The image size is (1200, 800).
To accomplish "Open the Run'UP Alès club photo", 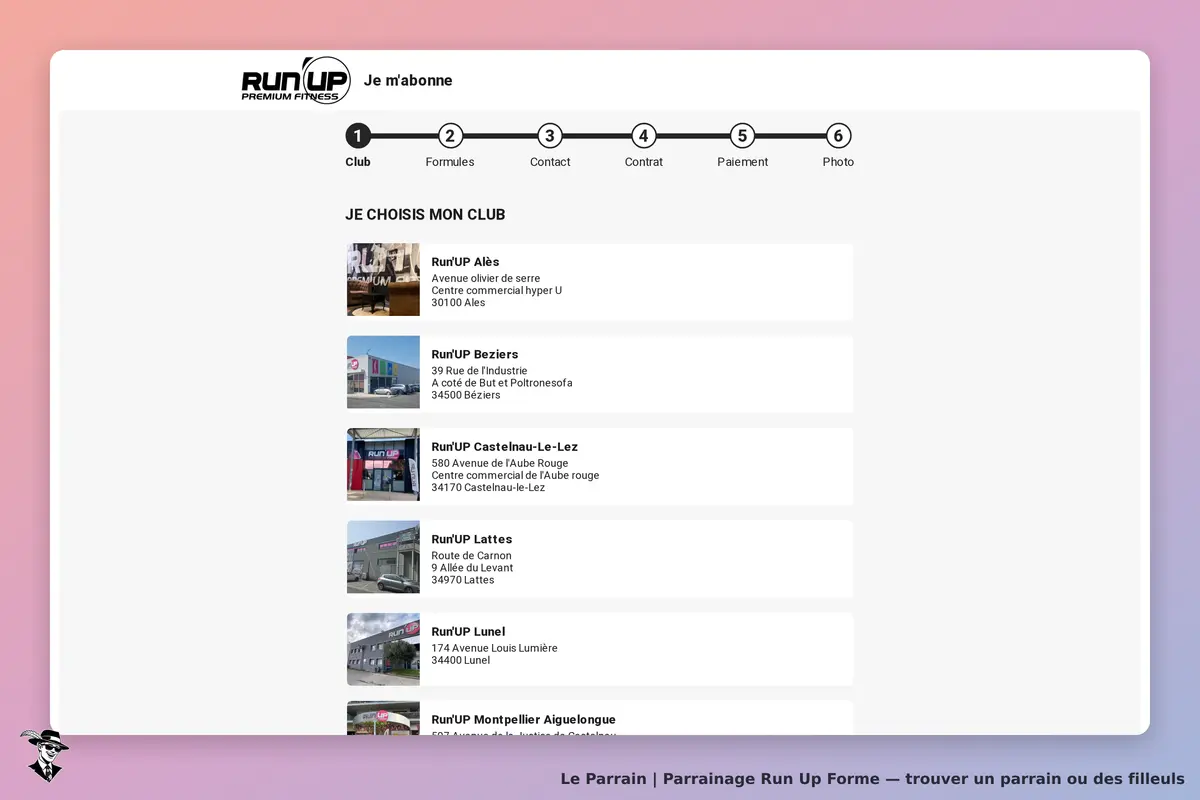I will tap(383, 280).
